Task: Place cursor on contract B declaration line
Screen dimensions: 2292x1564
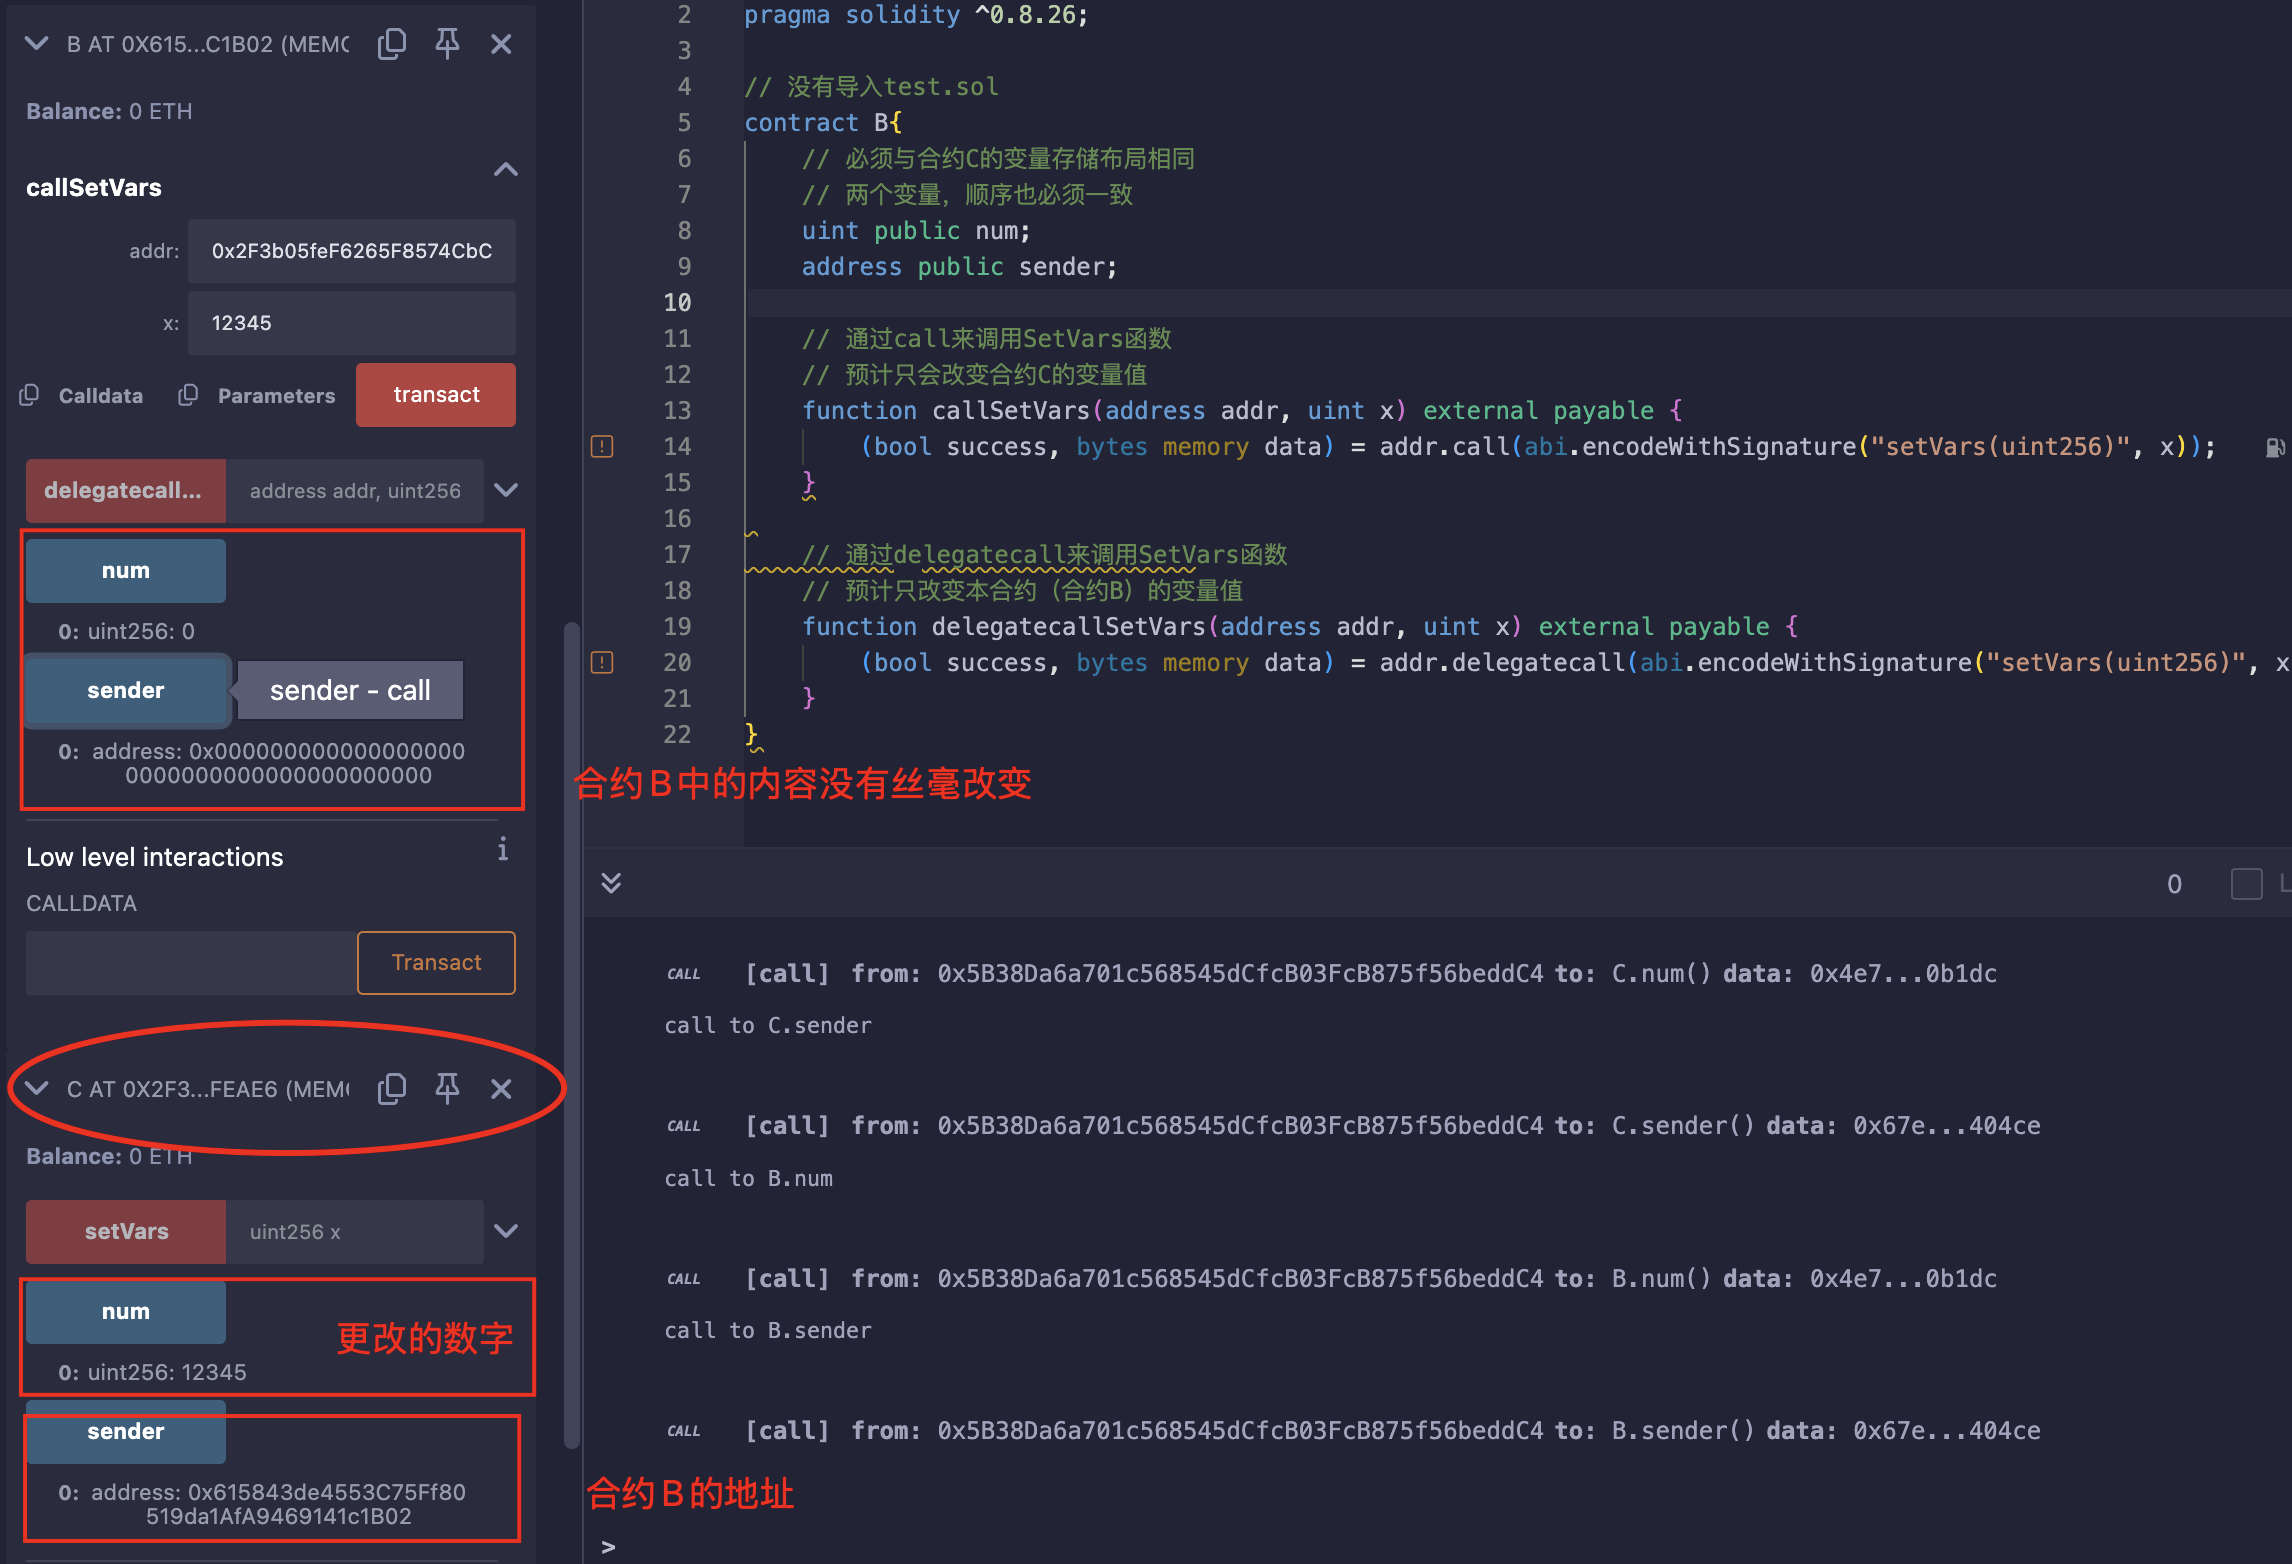Action: click(823, 123)
